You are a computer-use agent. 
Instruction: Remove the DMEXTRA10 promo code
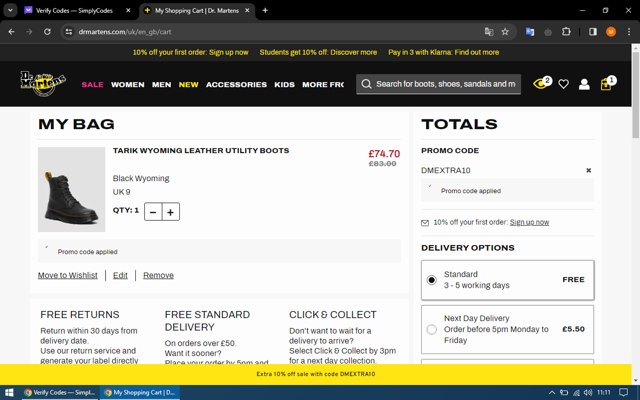(589, 170)
